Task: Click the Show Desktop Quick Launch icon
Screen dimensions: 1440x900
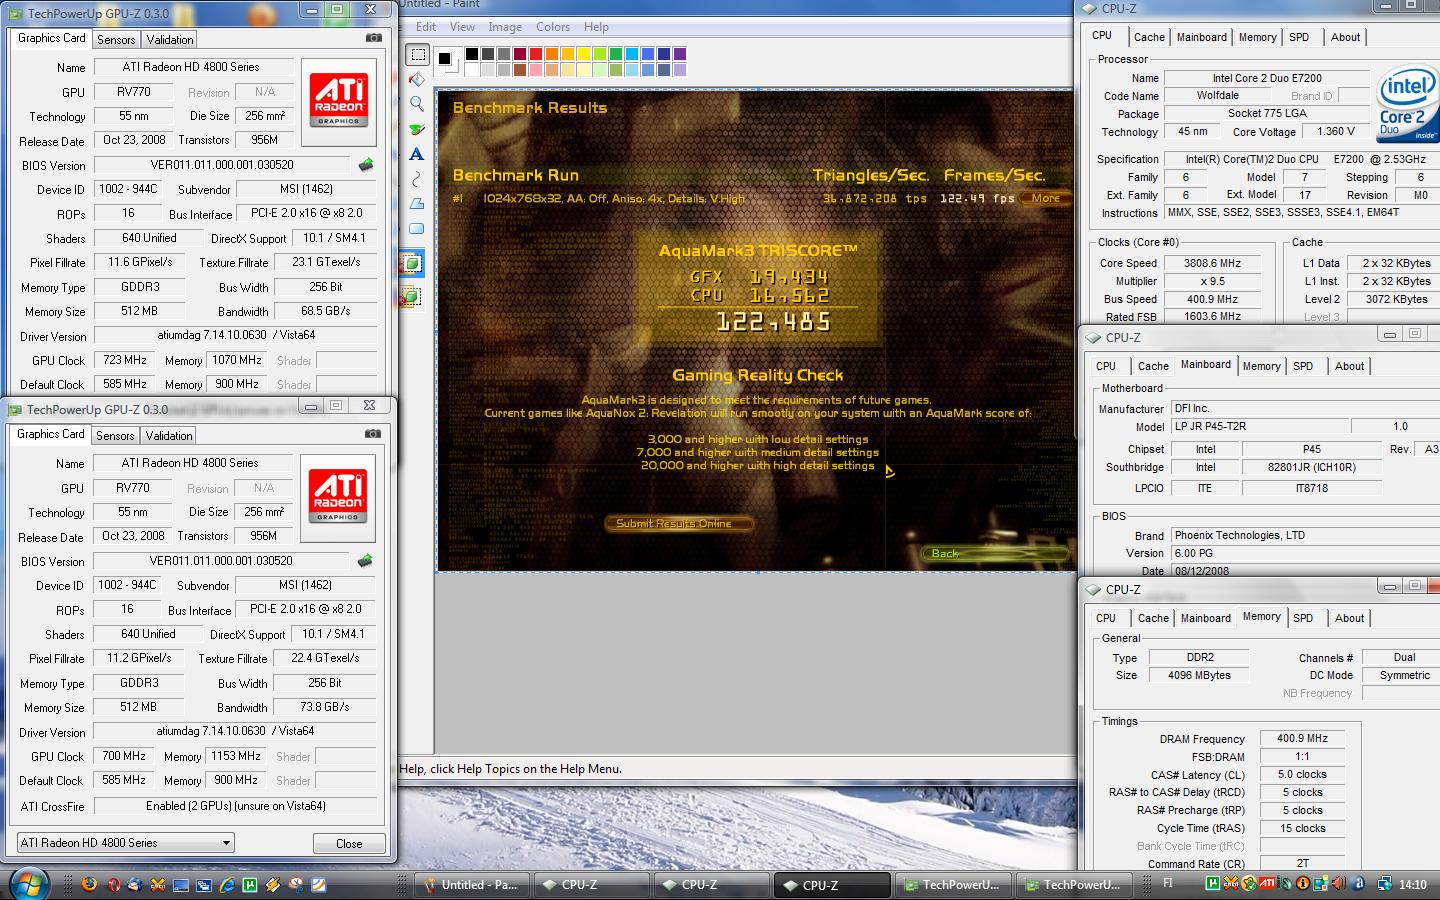Action: [x=181, y=884]
